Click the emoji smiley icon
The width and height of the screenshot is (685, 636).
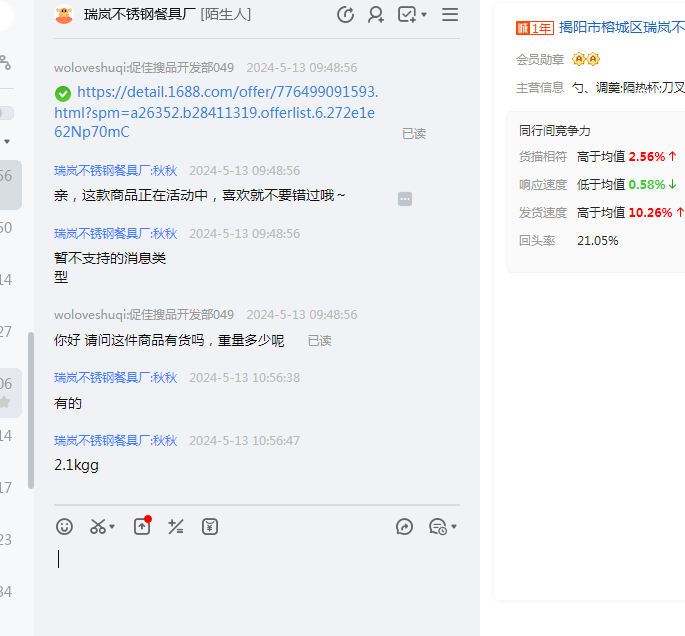coord(64,526)
